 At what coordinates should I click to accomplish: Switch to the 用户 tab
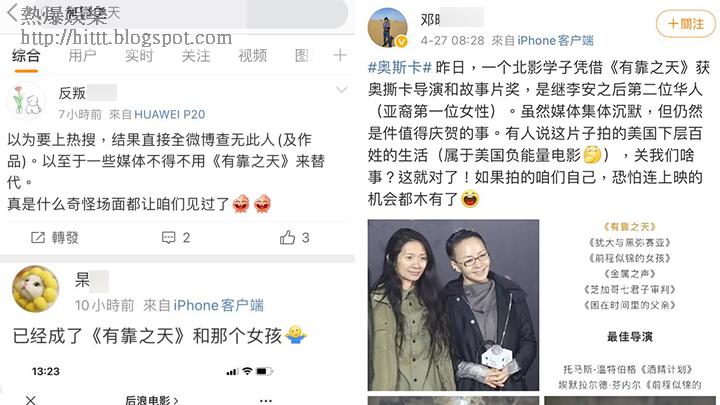tap(82, 56)
